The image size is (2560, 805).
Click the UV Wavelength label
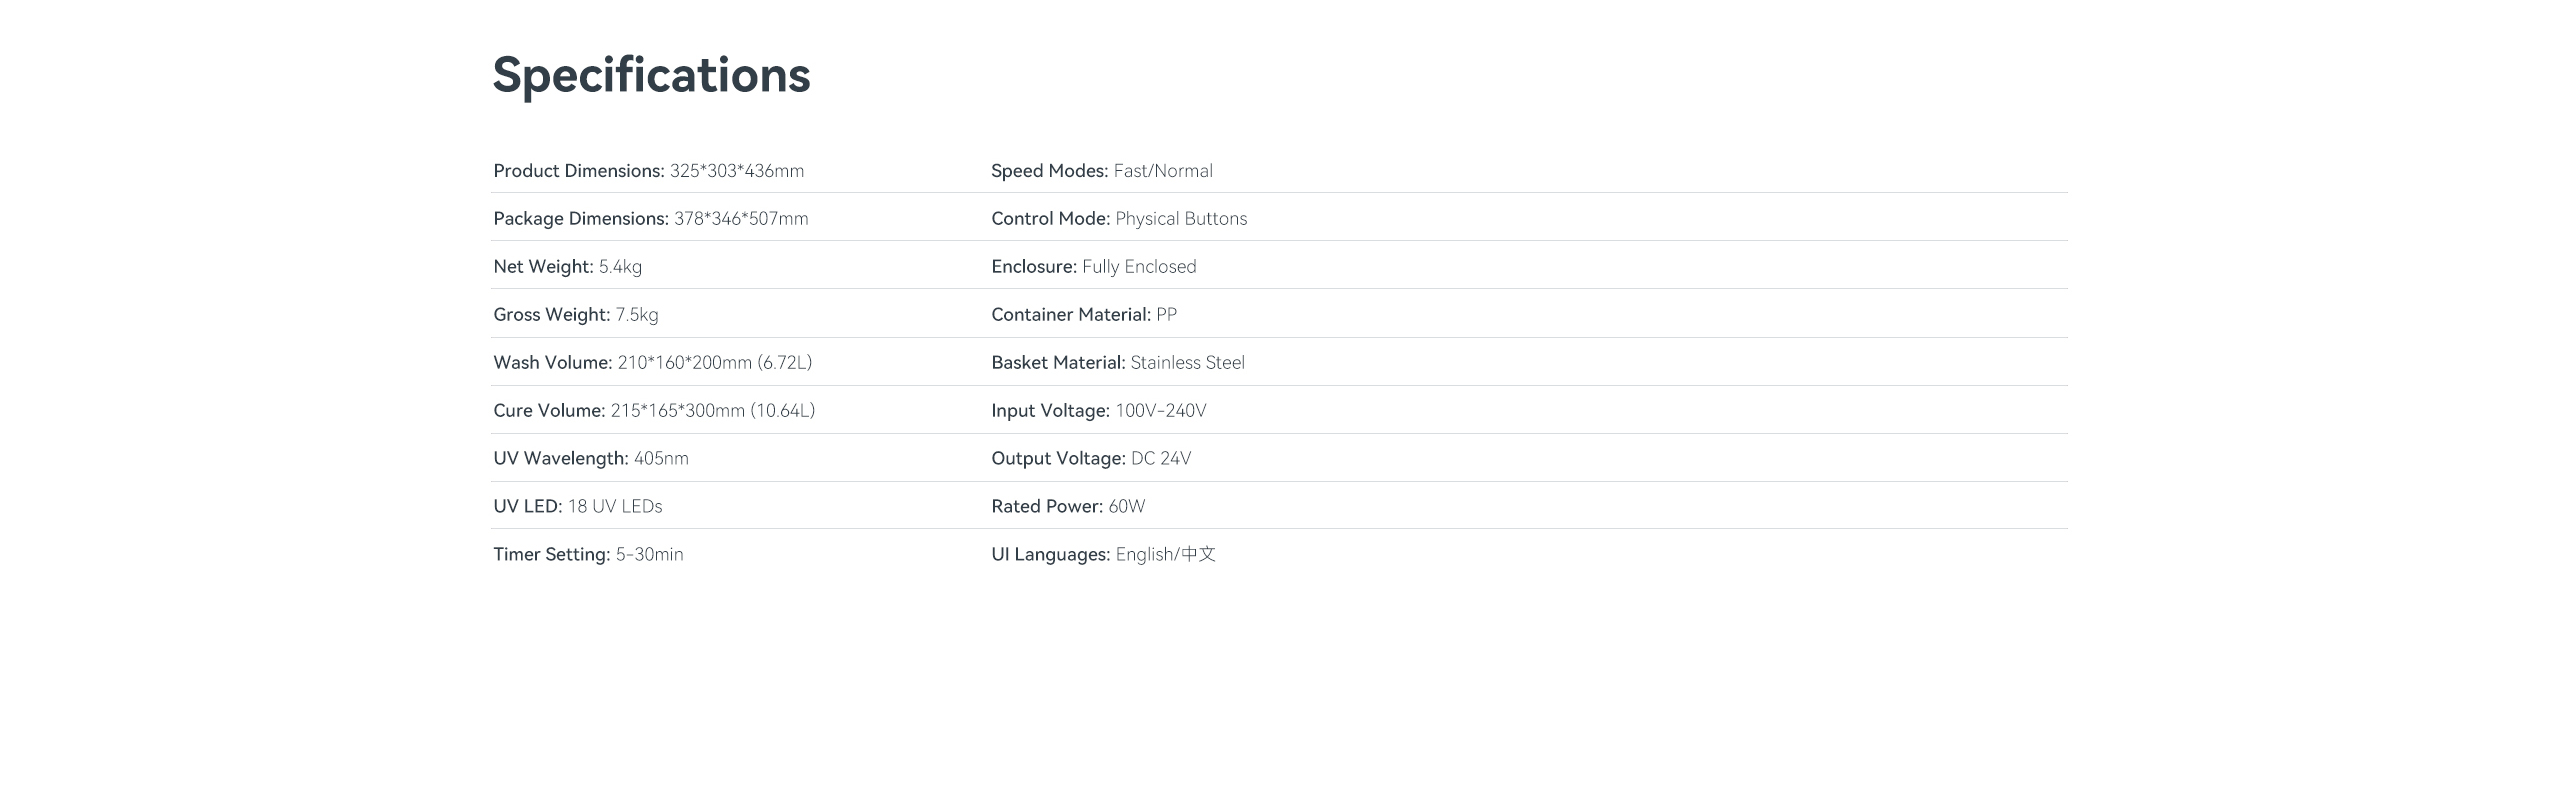click(560, 459)
